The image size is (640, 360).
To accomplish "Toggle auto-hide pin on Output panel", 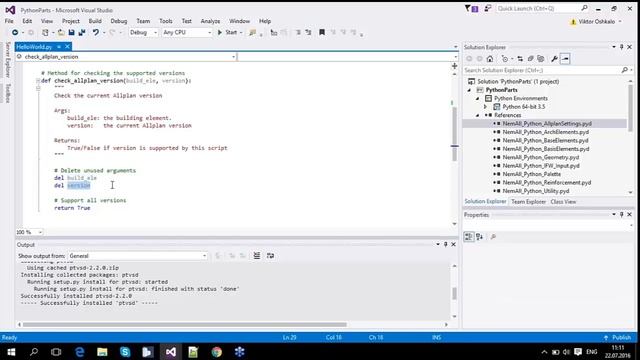I will (x=446, y=244).
